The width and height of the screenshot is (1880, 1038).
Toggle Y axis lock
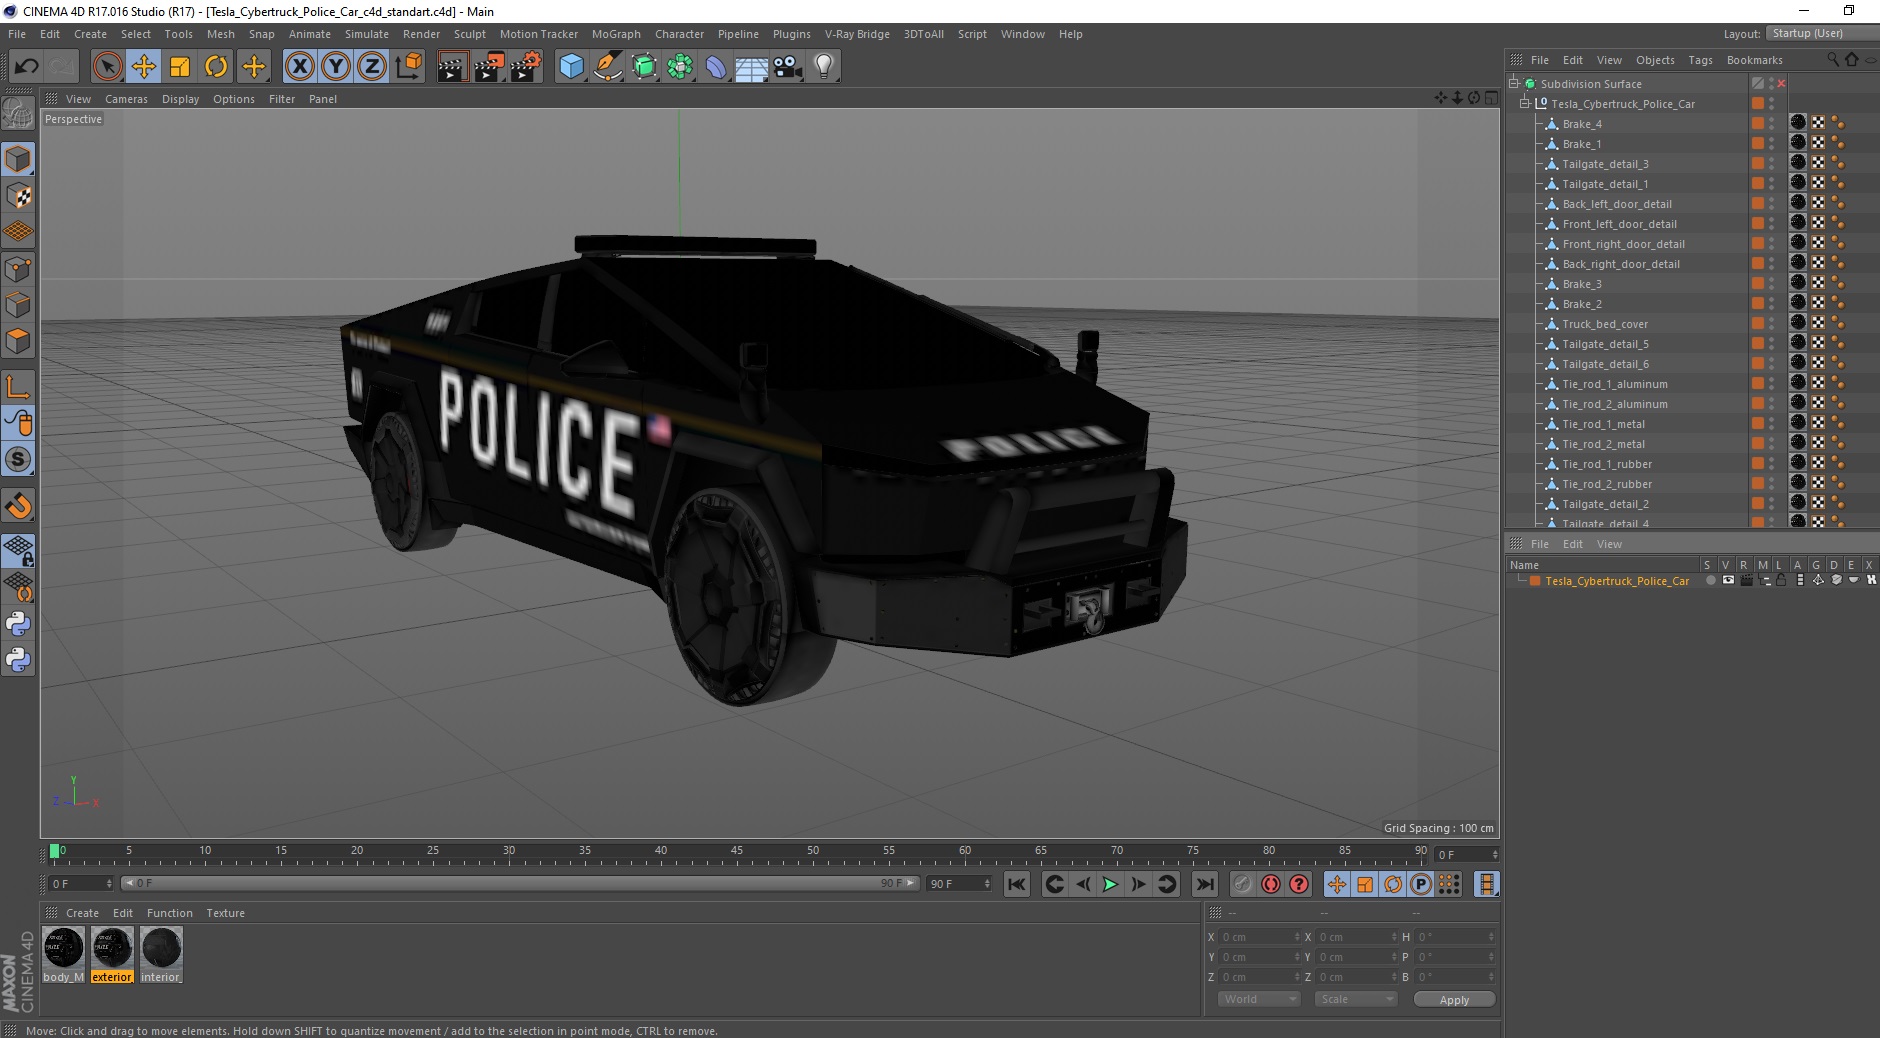[x=336, y=67]
